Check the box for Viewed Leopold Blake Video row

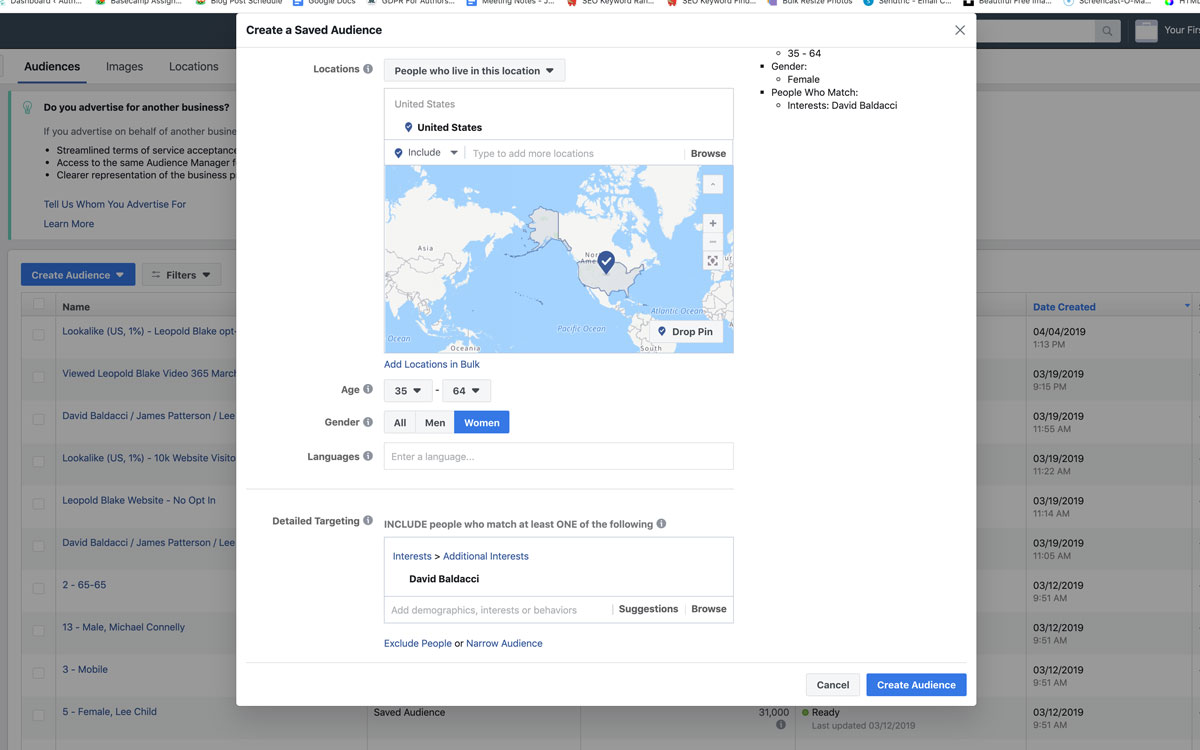click(38, 377)
